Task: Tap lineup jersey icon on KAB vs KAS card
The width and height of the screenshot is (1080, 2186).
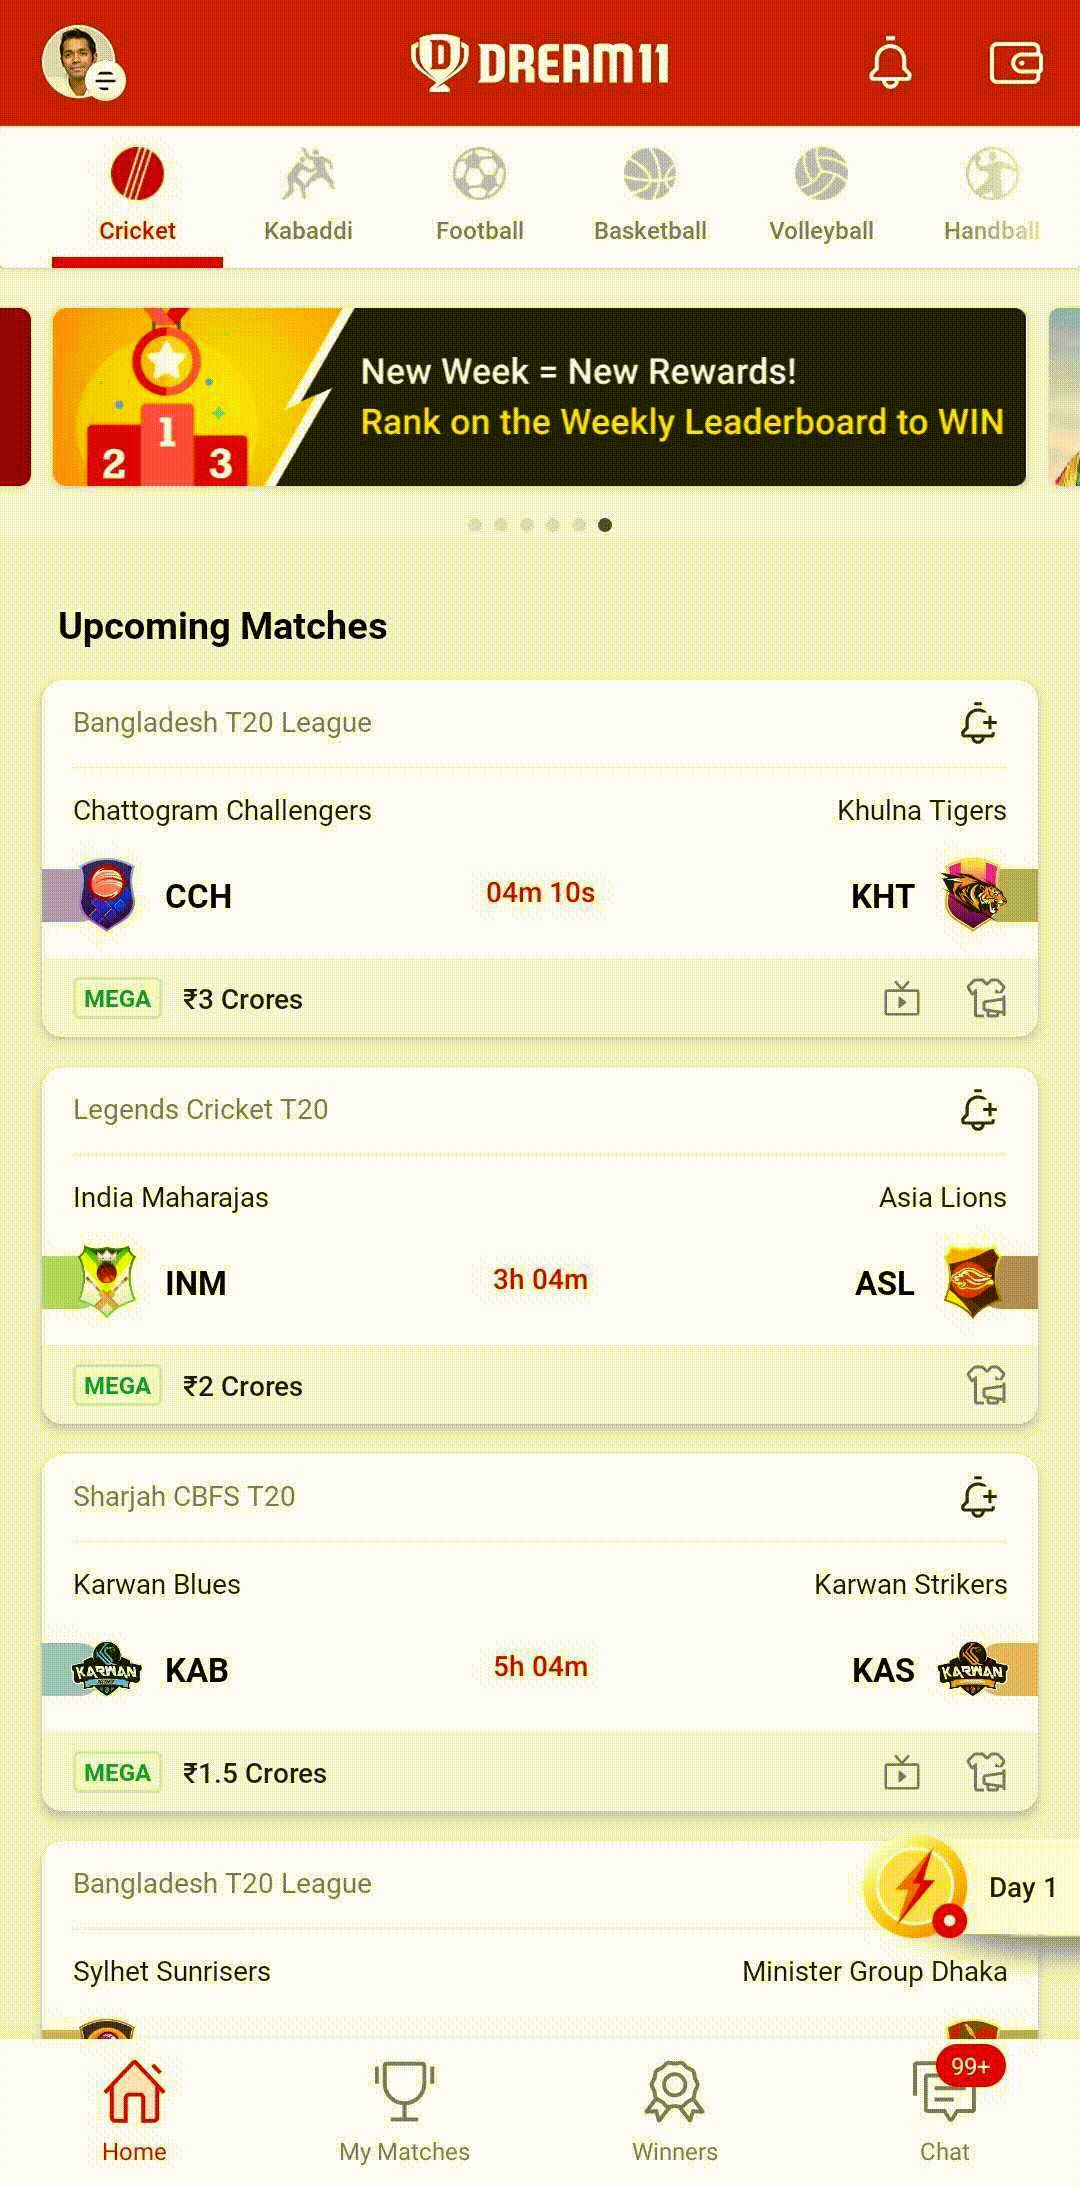Action: pyautogui.click(x=987, y=1772)
